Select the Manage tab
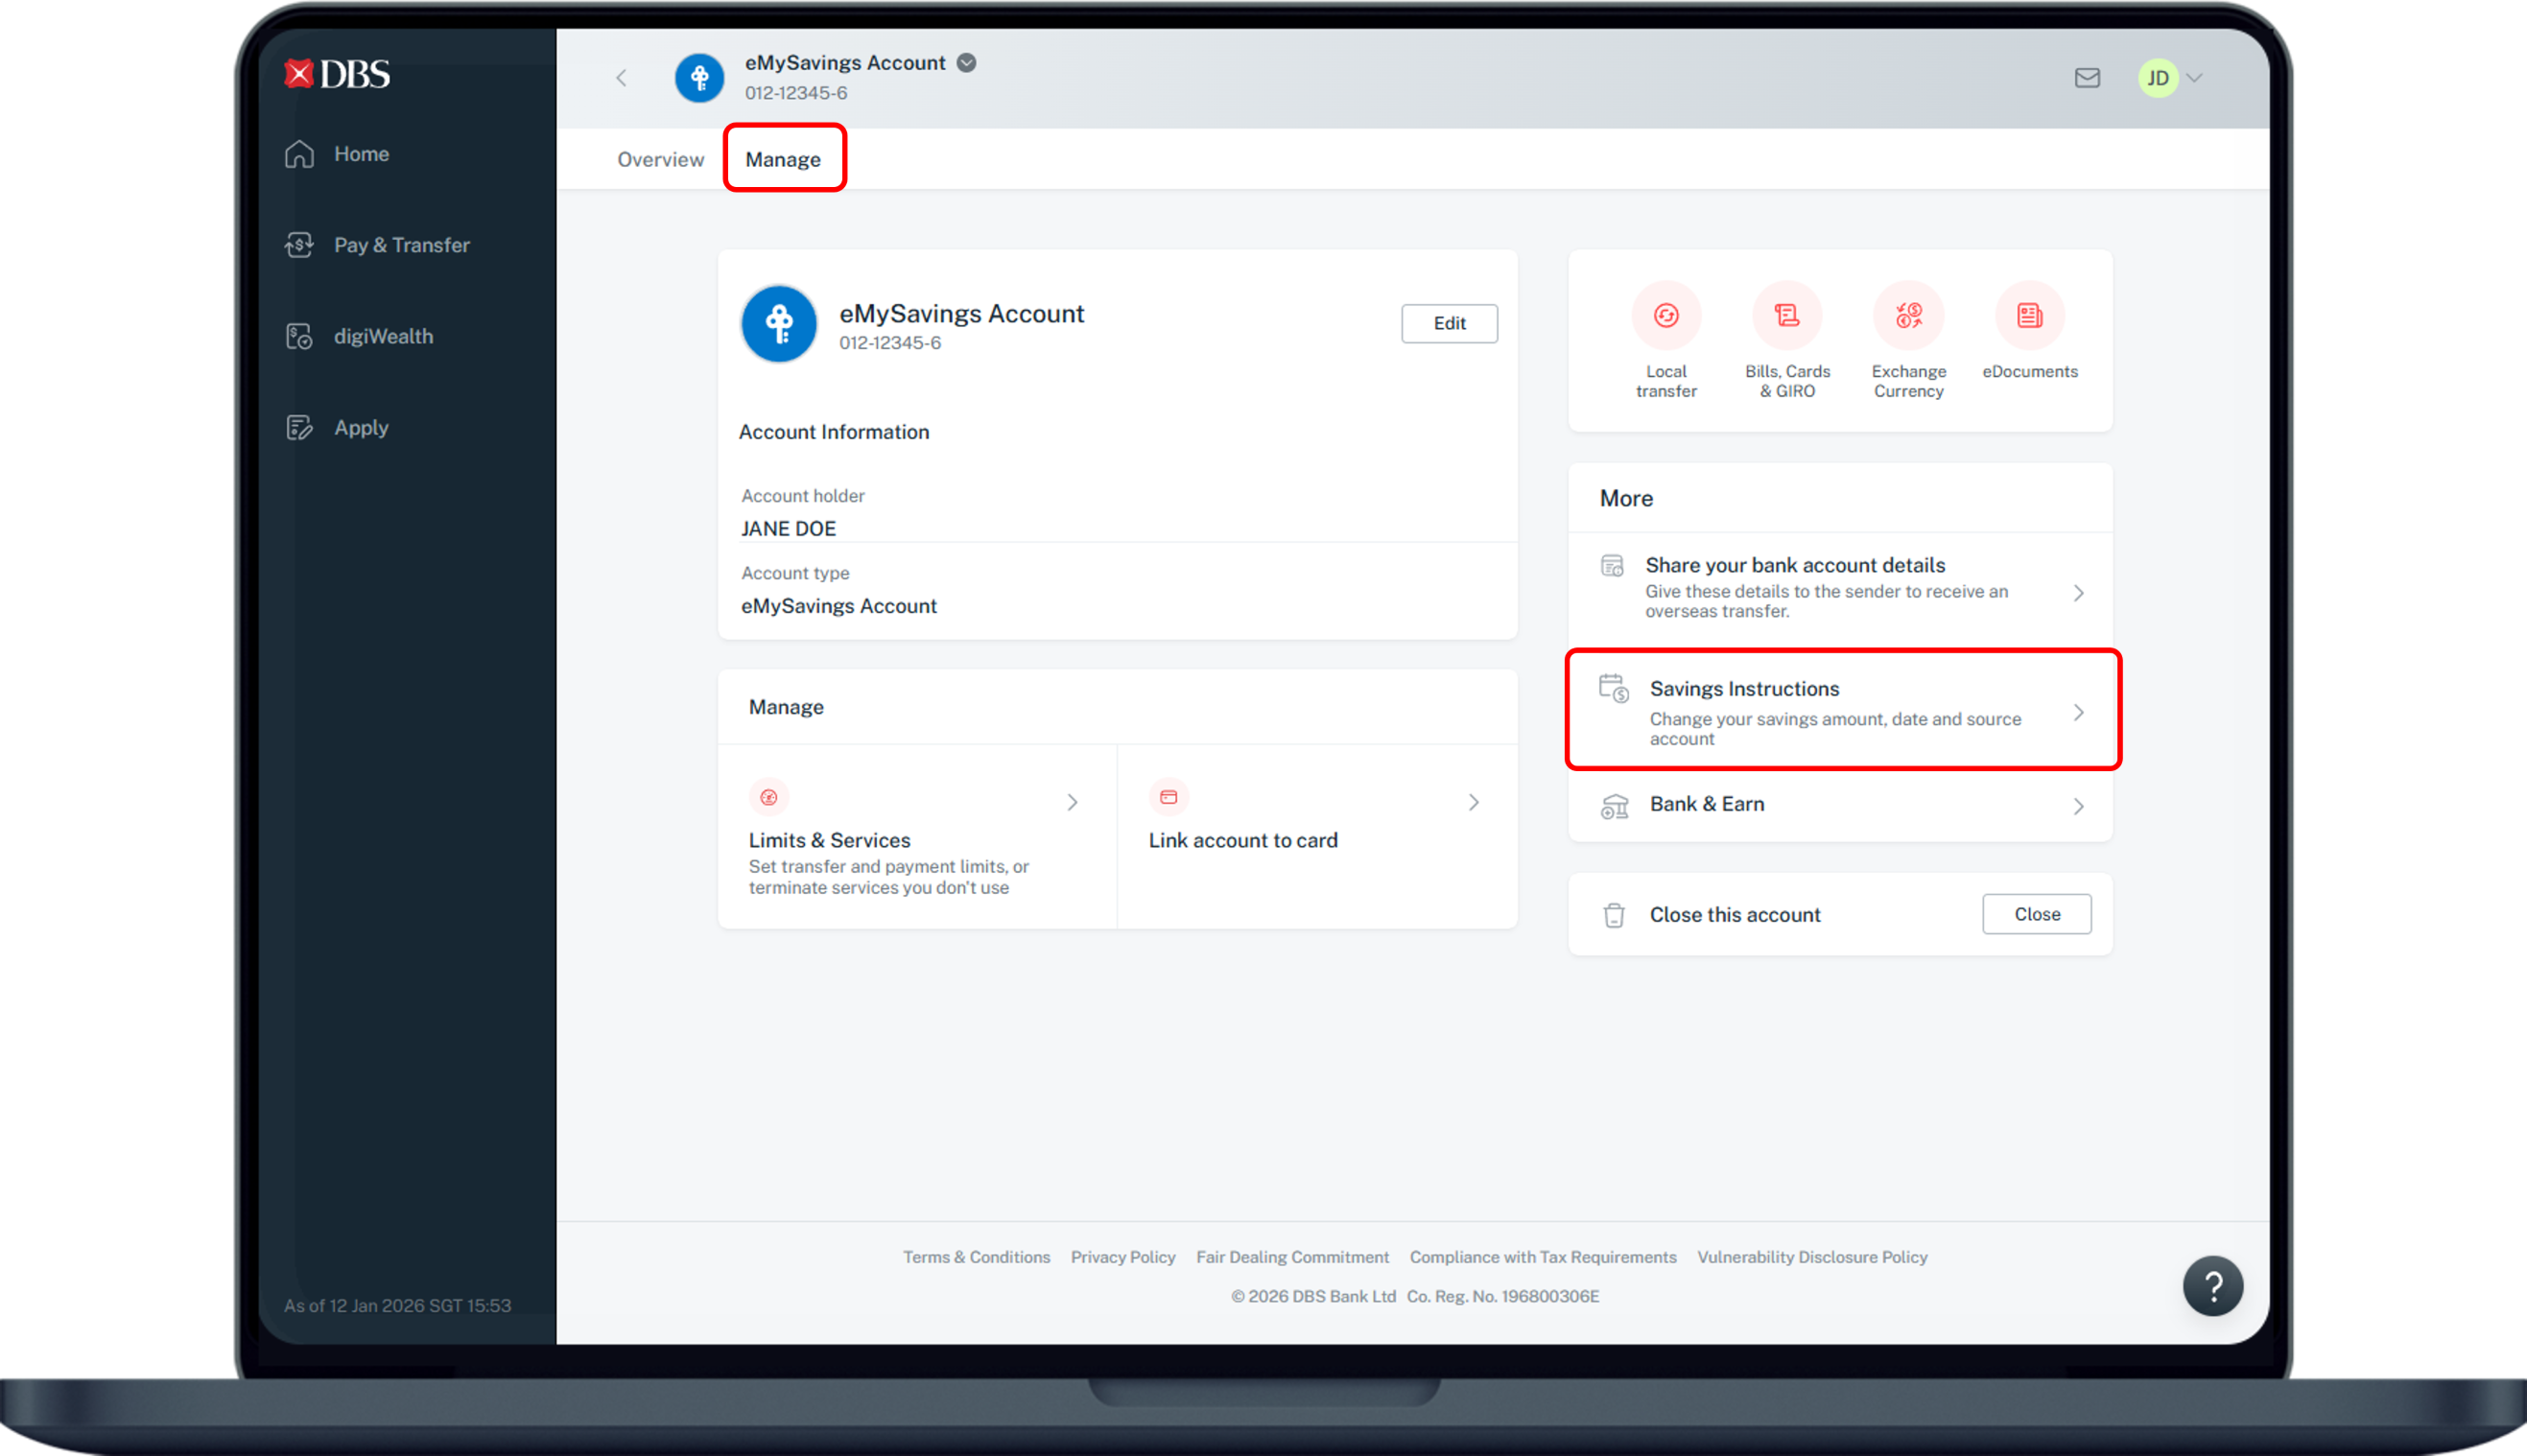Viewport: 2527px width, 1456px height. [783, 160]
